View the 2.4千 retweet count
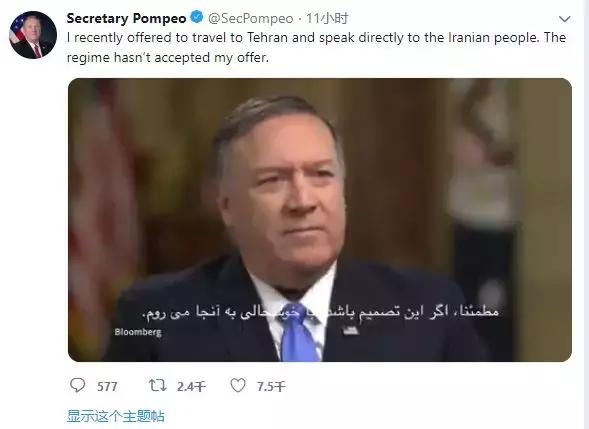589x429 pixels. coord(192,387)
